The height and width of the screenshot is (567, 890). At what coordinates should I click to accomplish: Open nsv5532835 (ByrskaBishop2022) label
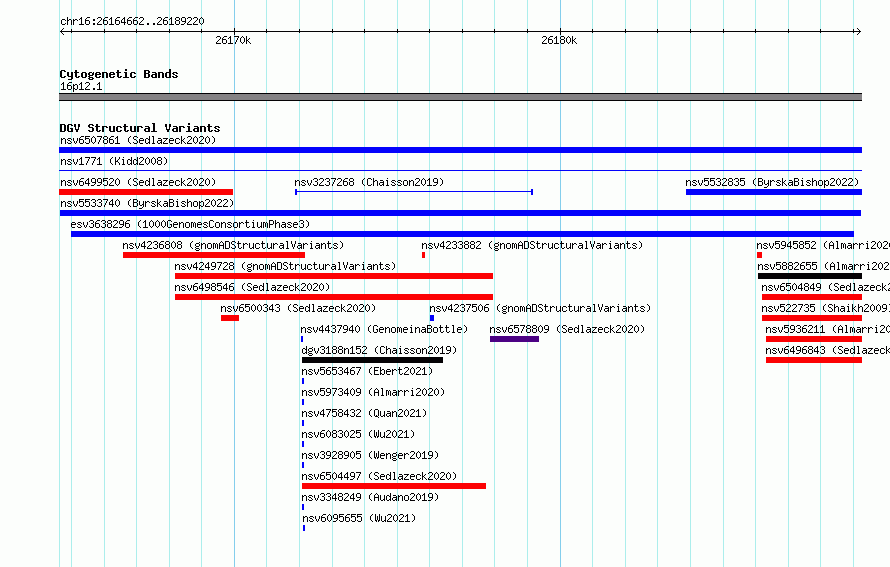tap(772, 182)
